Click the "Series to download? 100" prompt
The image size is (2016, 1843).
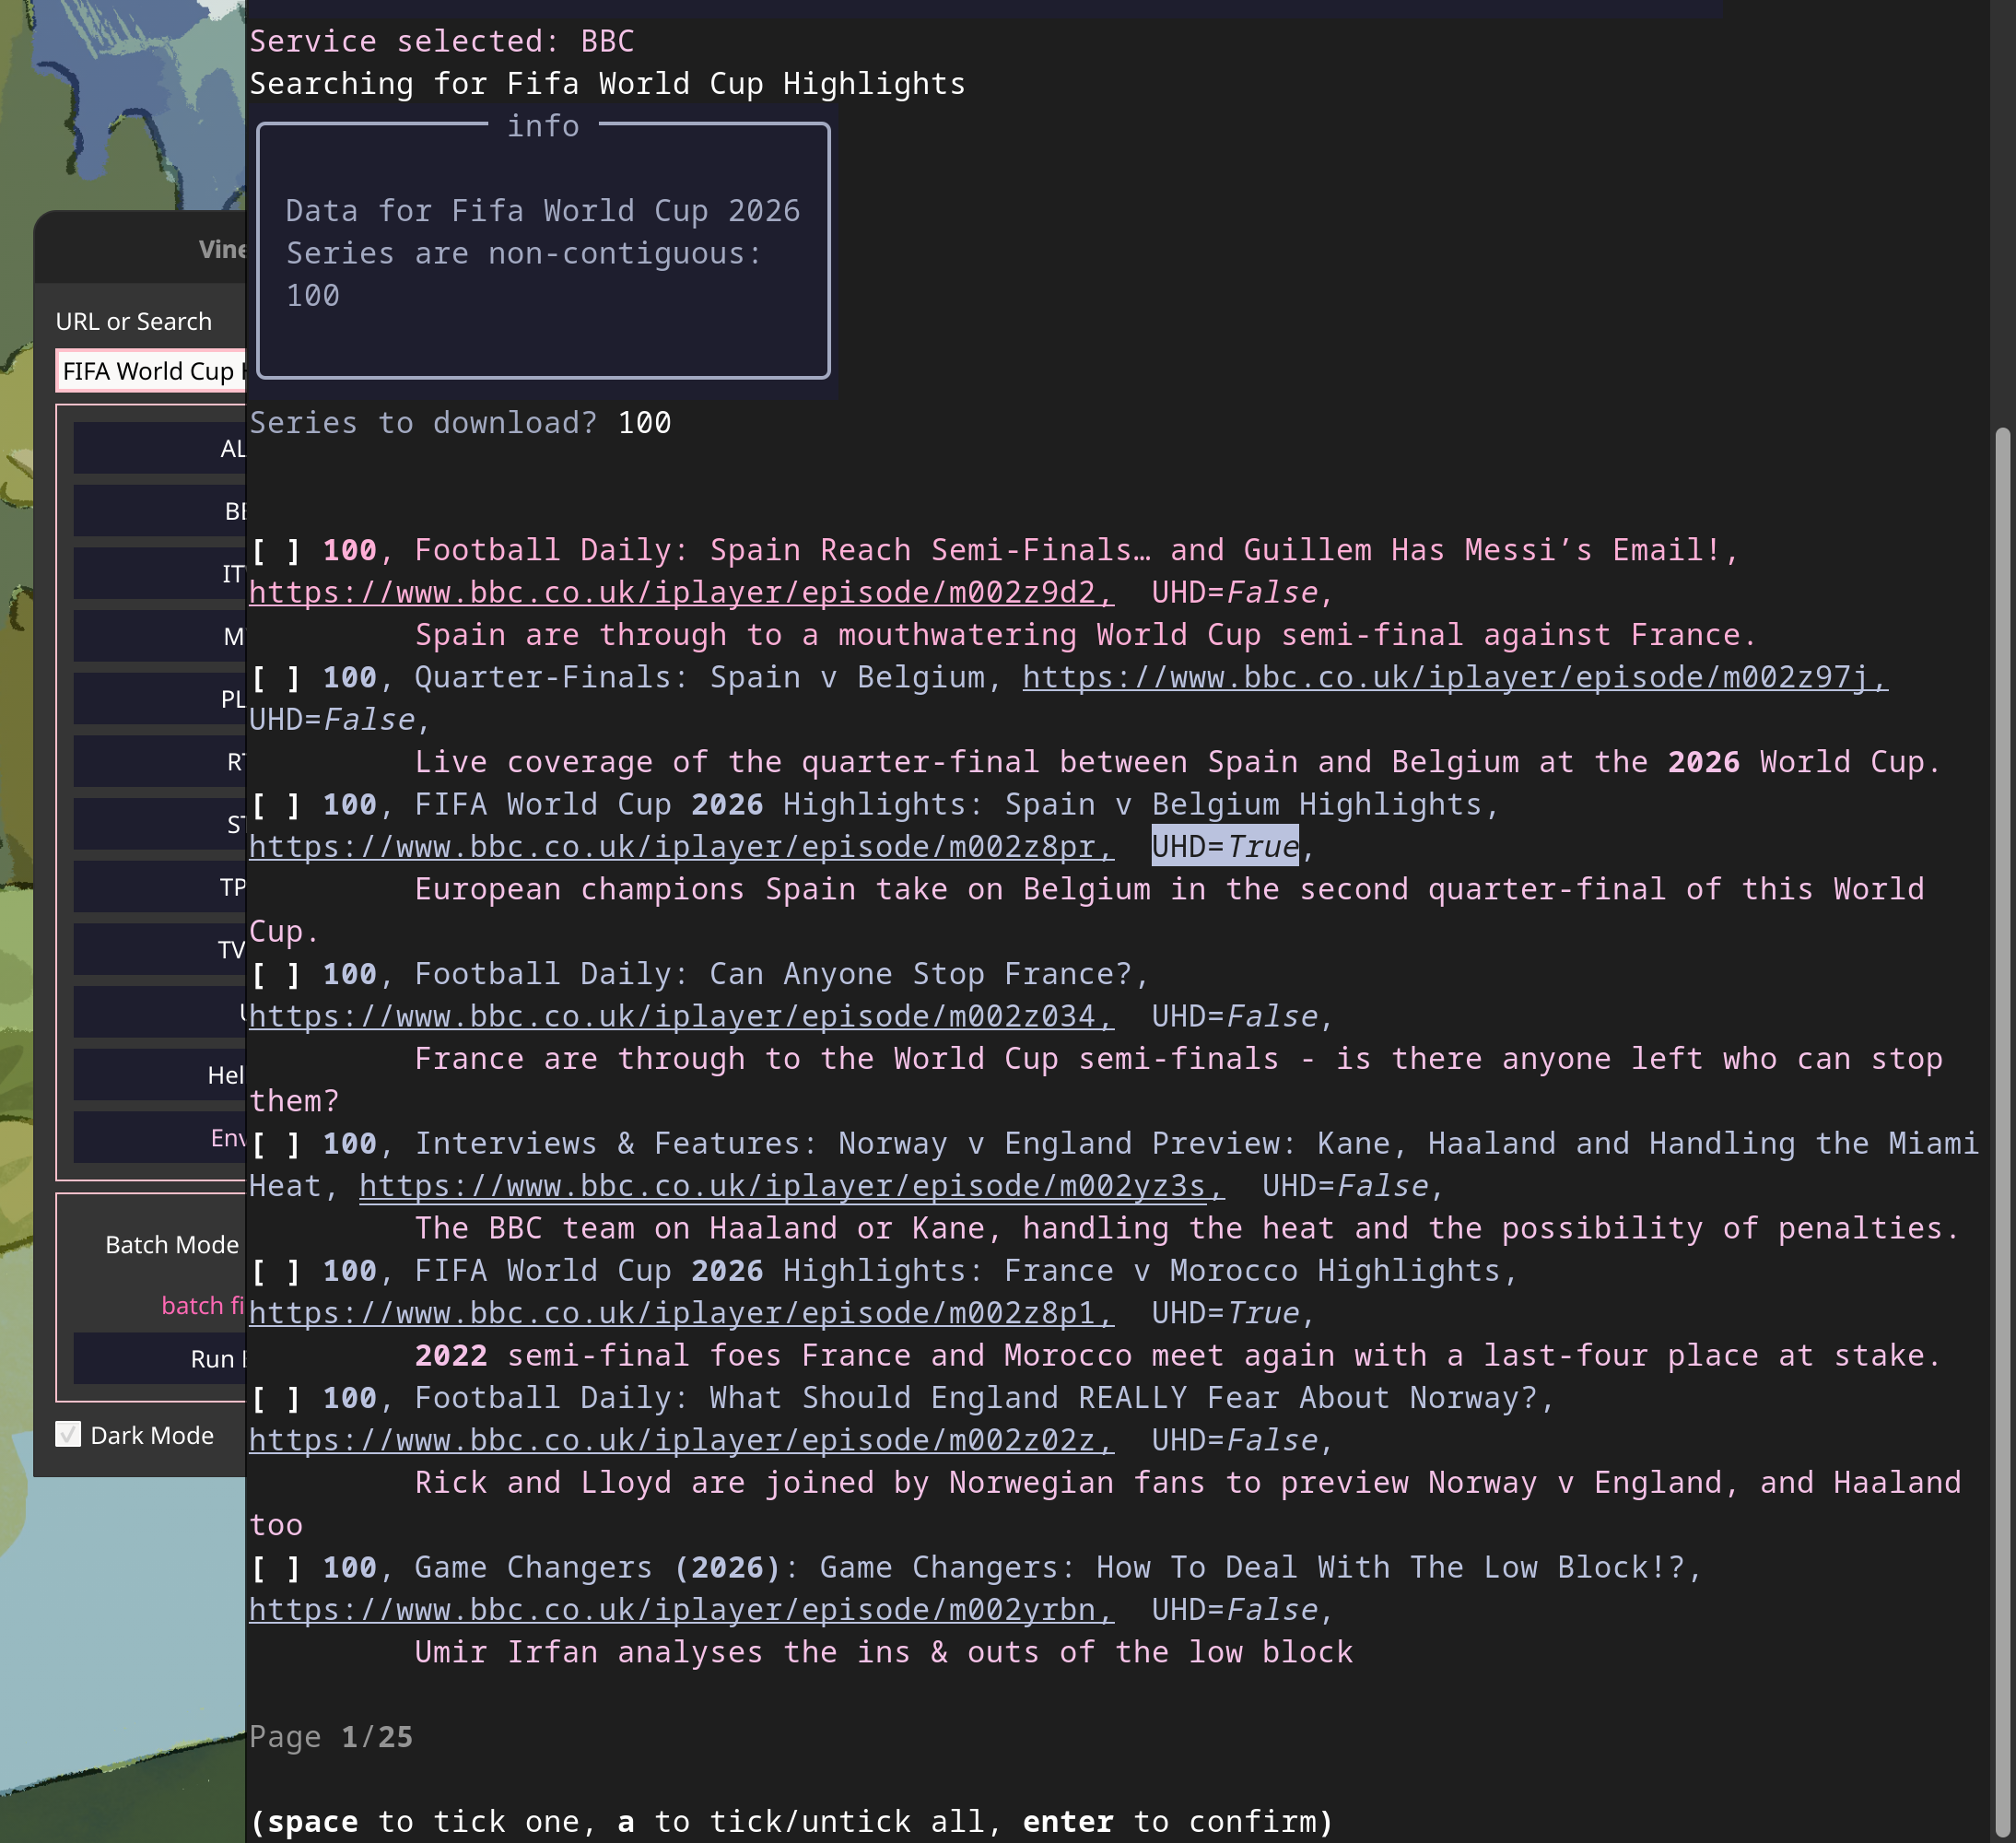point(460,423)
